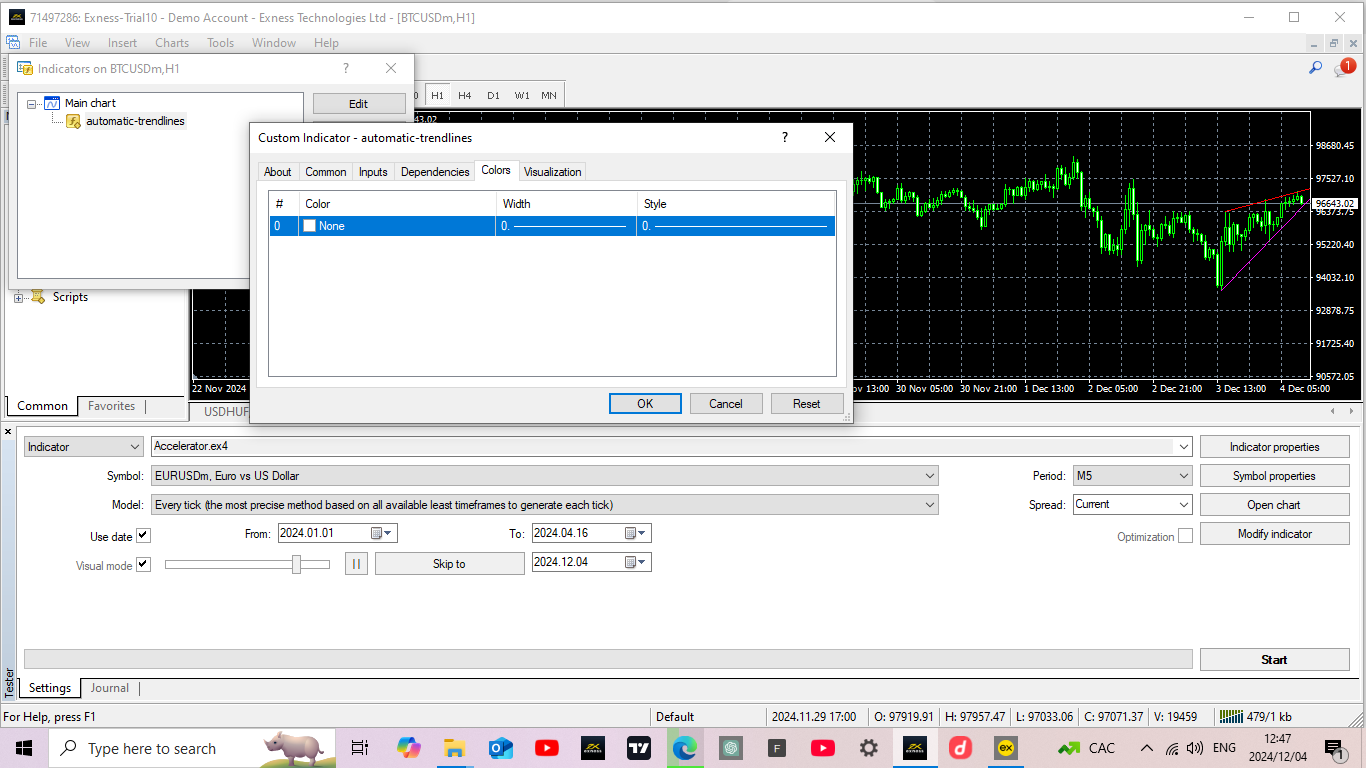Open Copilot from the taskbar
1366x768 pixels.
point(408,748)
